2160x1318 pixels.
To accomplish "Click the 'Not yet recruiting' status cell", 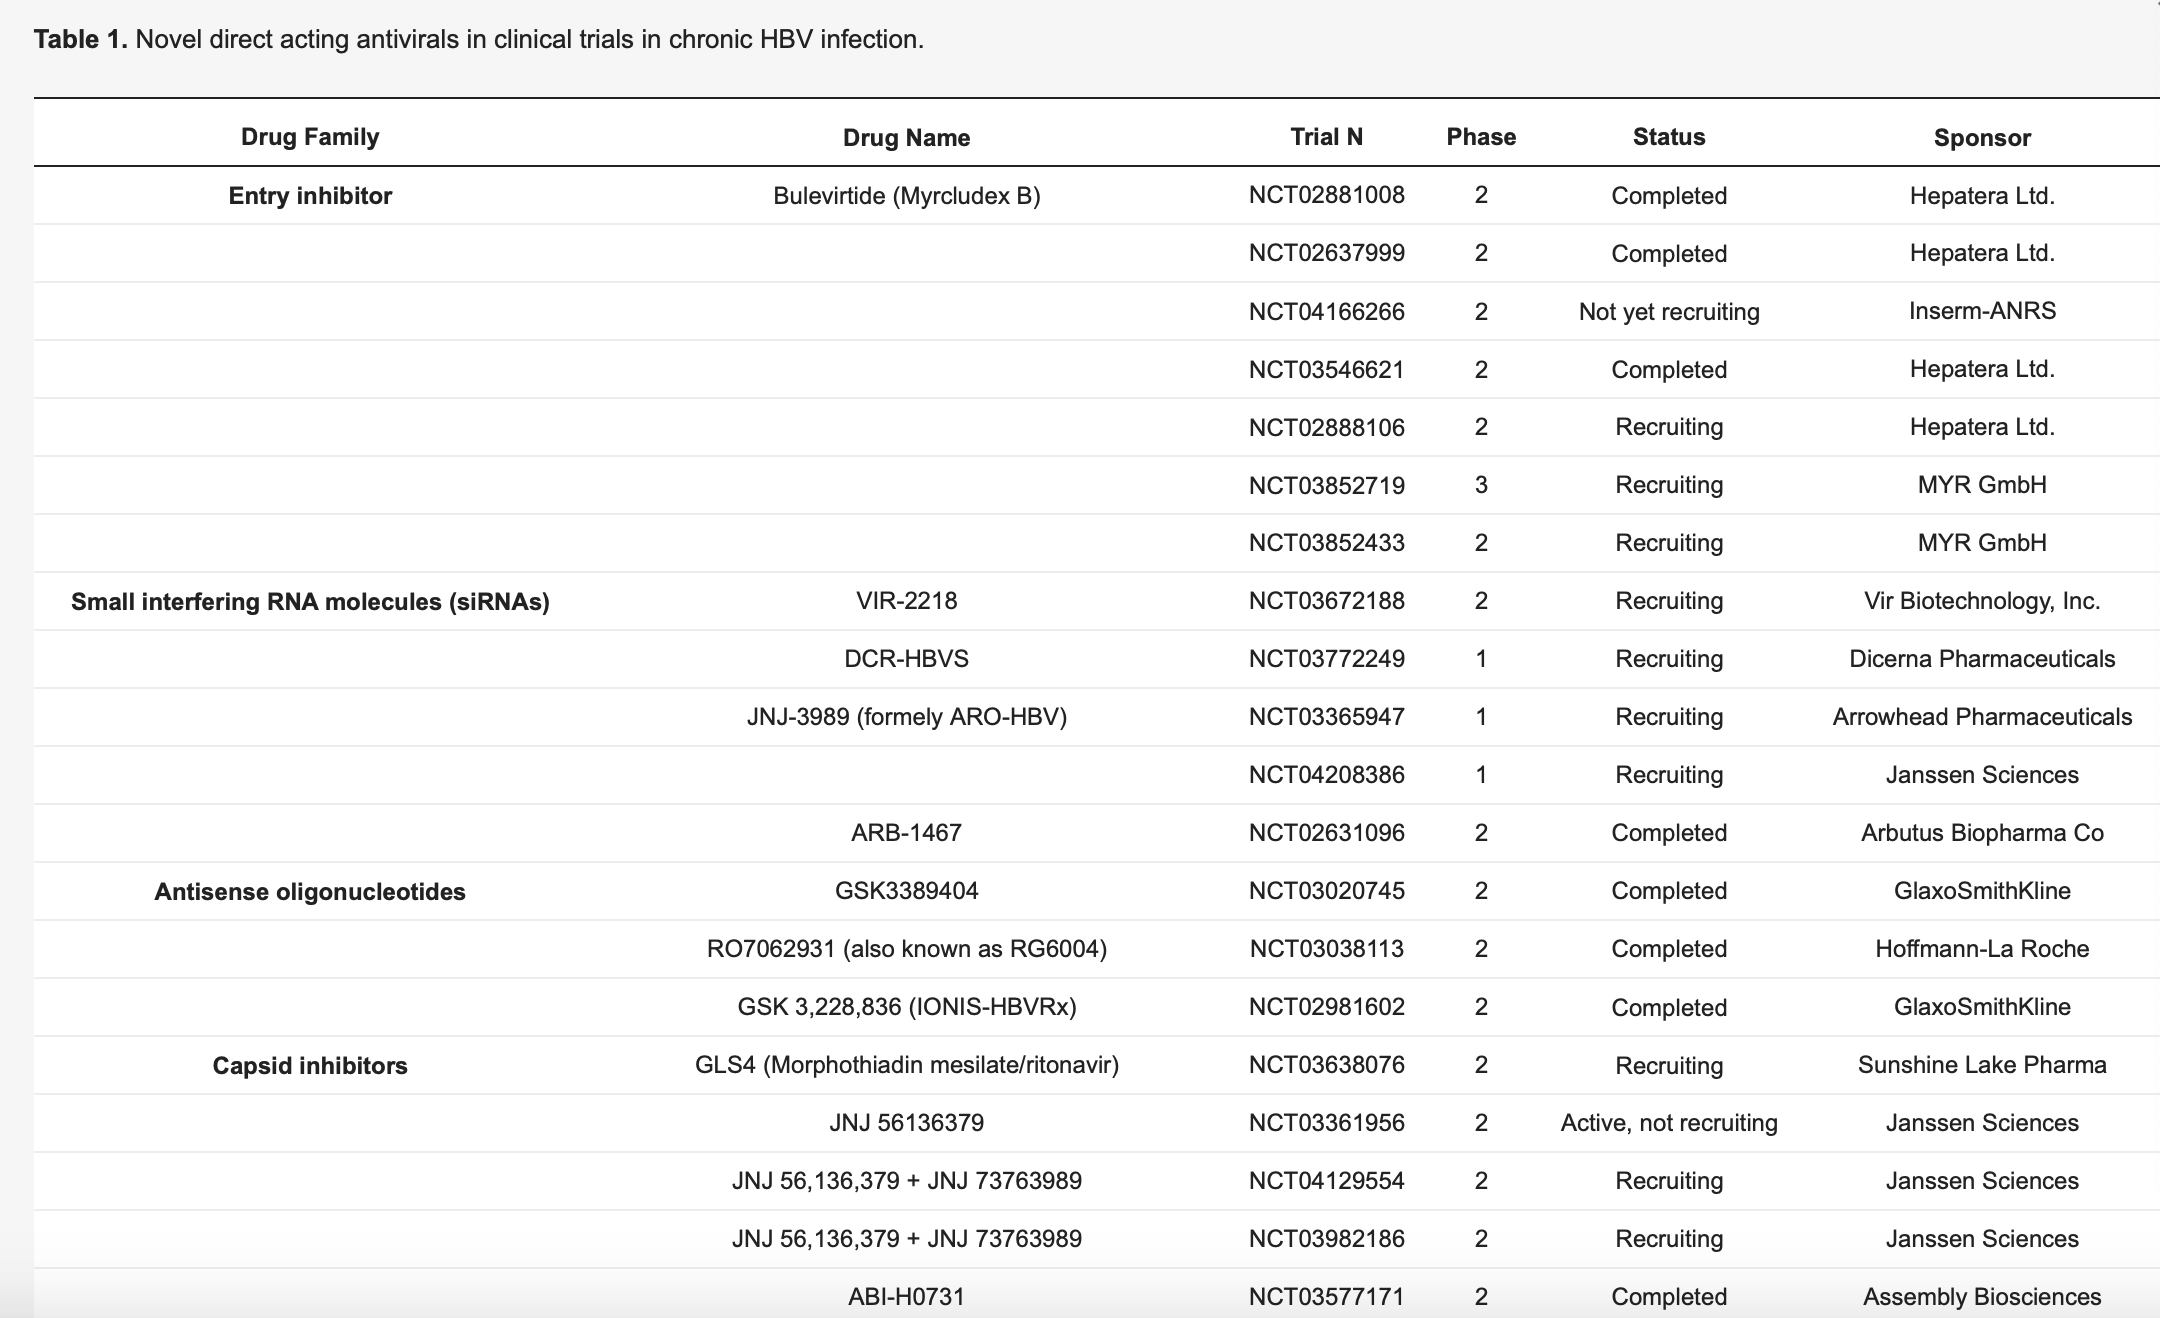I will click(x=1669, y=311).
